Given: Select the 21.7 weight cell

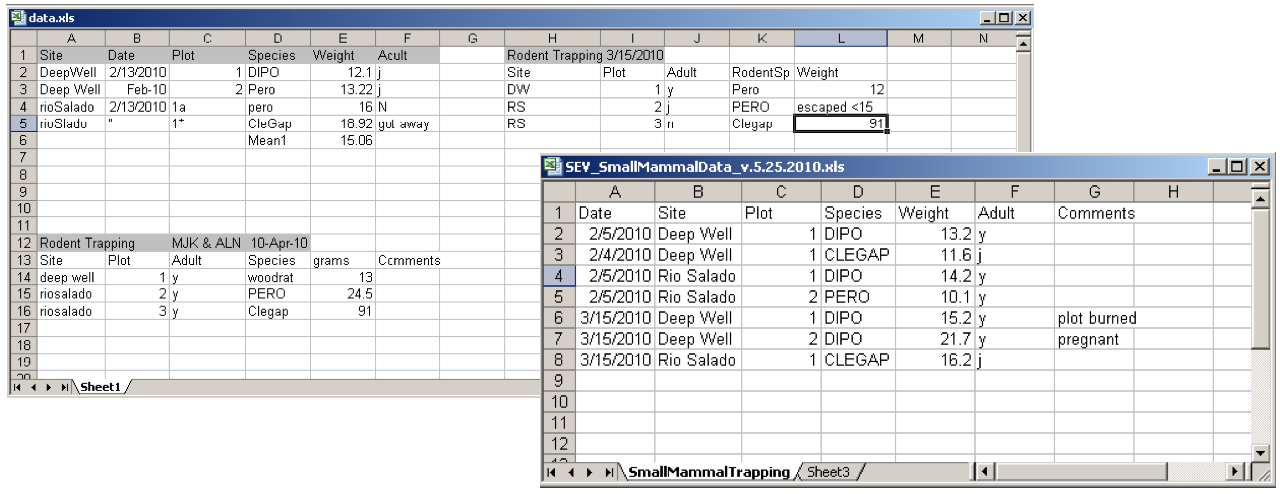Looking at the screenshot, I should pos(935,339).
